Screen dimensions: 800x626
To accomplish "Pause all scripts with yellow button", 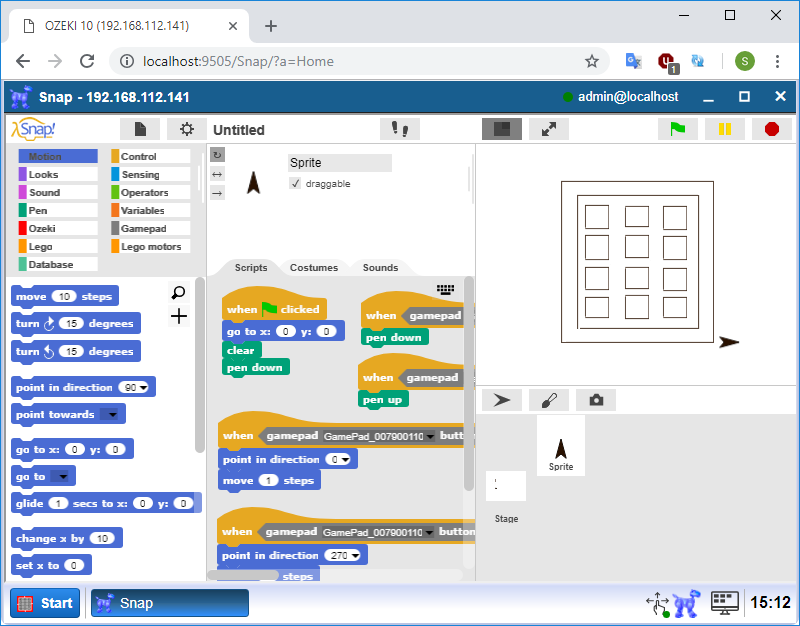I will (724, 129).
